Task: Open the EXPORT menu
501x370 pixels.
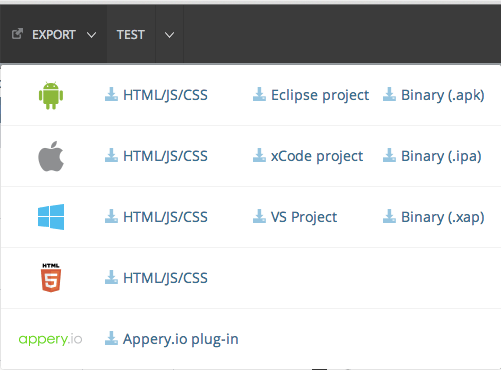Action: pyautogui.click(x=54, y=35)
